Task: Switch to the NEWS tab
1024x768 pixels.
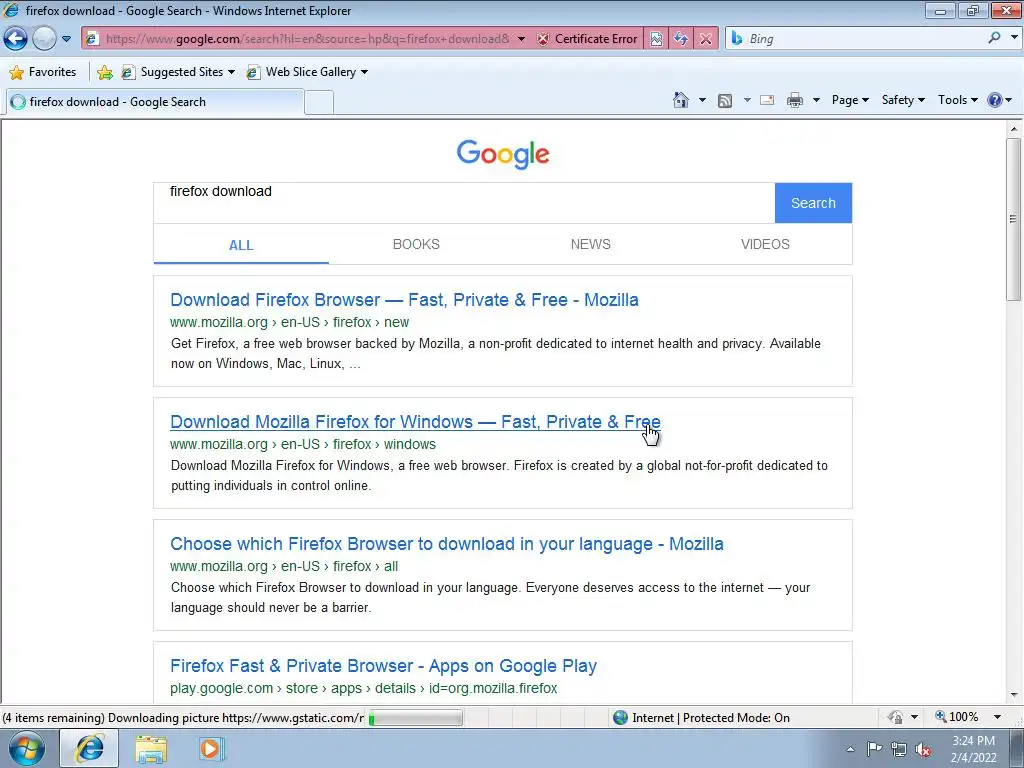Action: 590,244
